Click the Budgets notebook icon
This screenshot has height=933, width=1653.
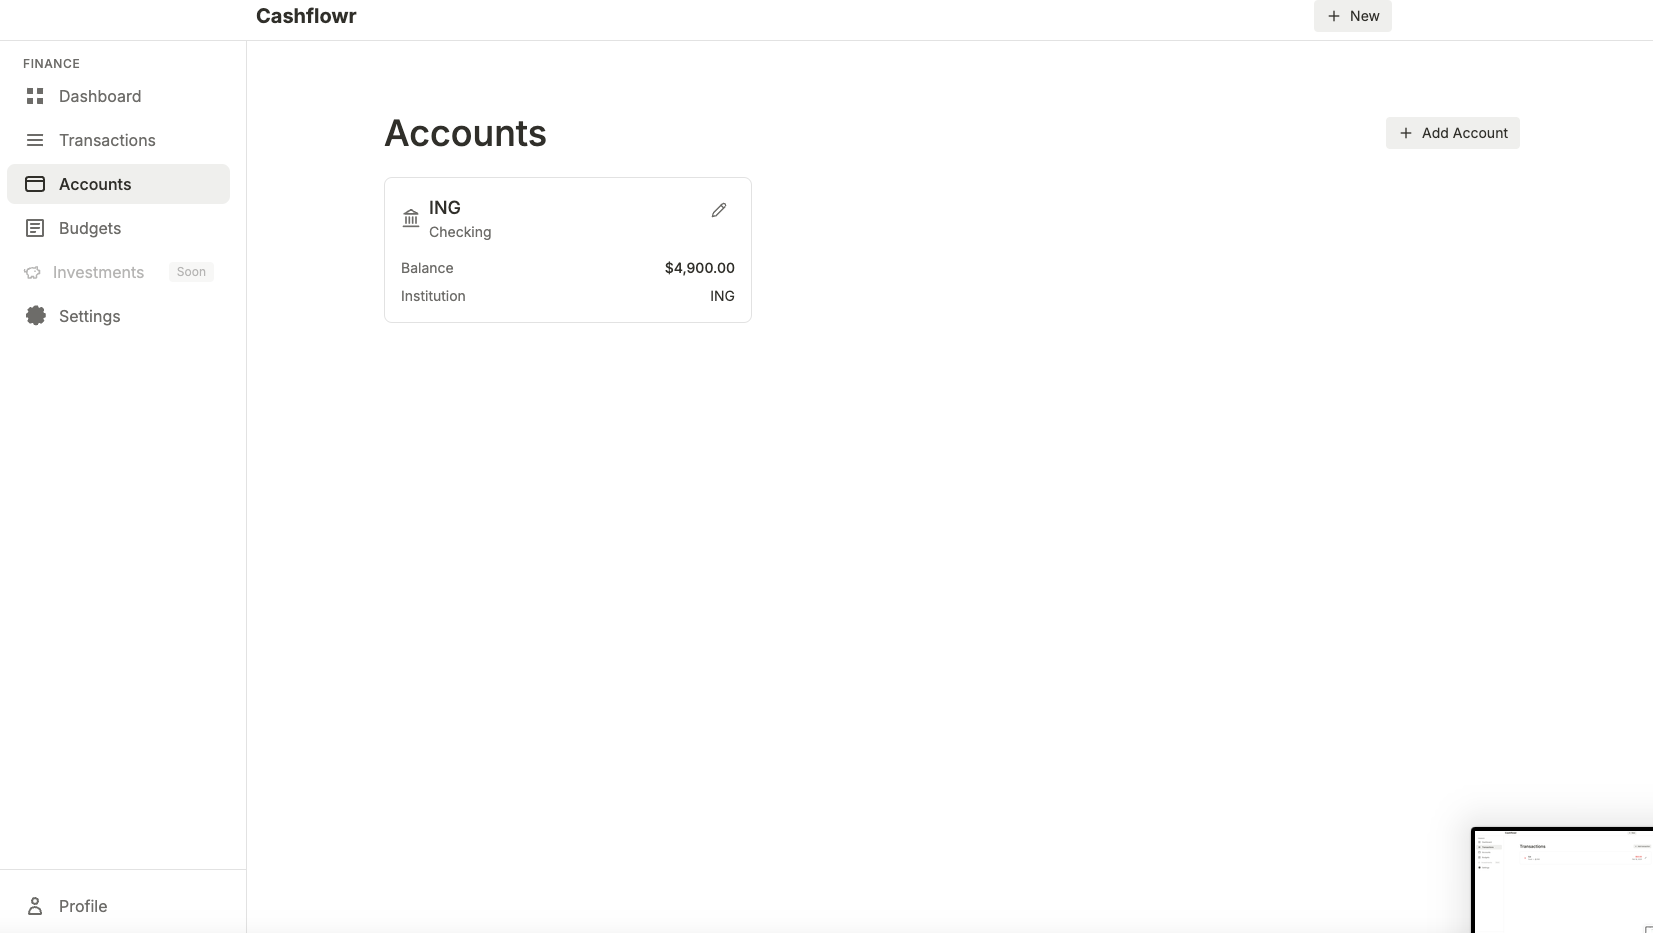[35, 228]
